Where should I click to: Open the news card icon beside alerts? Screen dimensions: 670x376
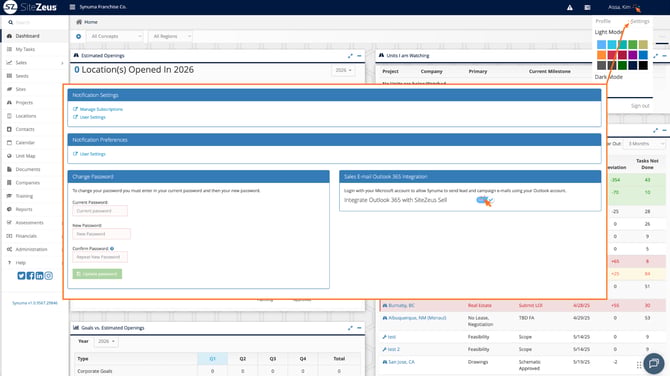[588, 7]
